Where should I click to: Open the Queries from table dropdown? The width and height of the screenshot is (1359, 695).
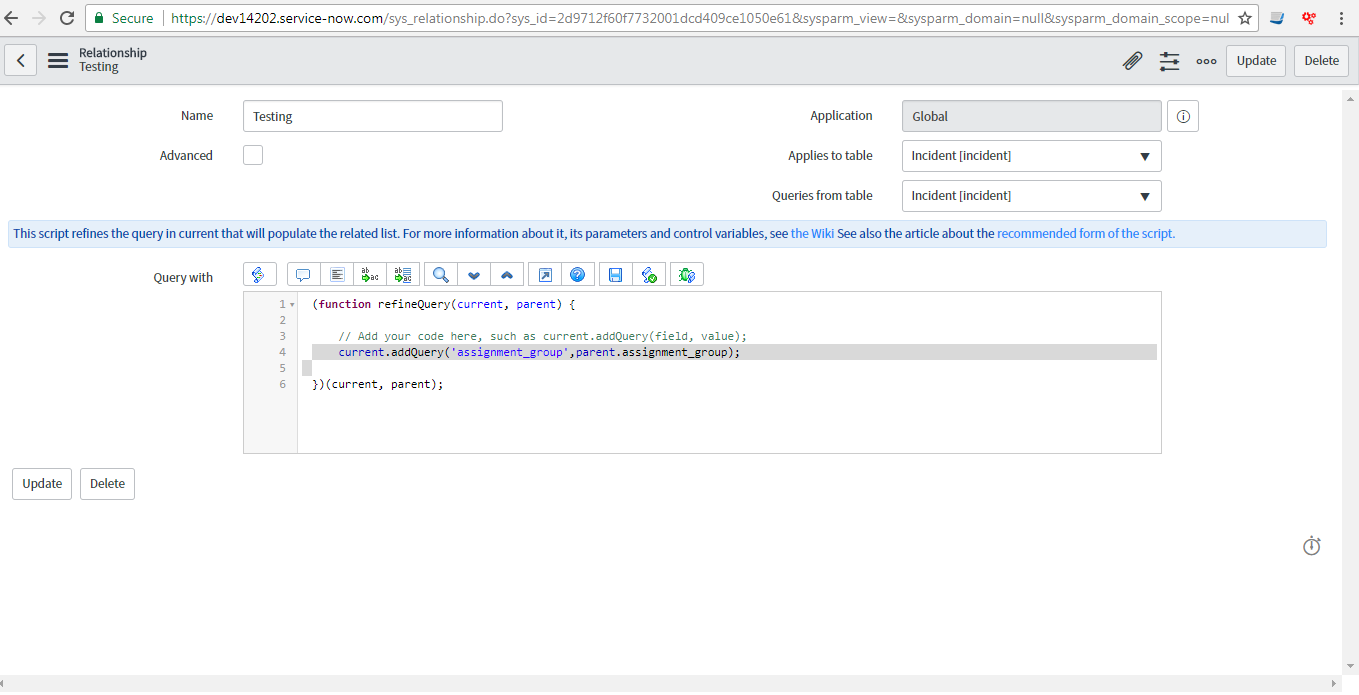tap(1031, 196)
